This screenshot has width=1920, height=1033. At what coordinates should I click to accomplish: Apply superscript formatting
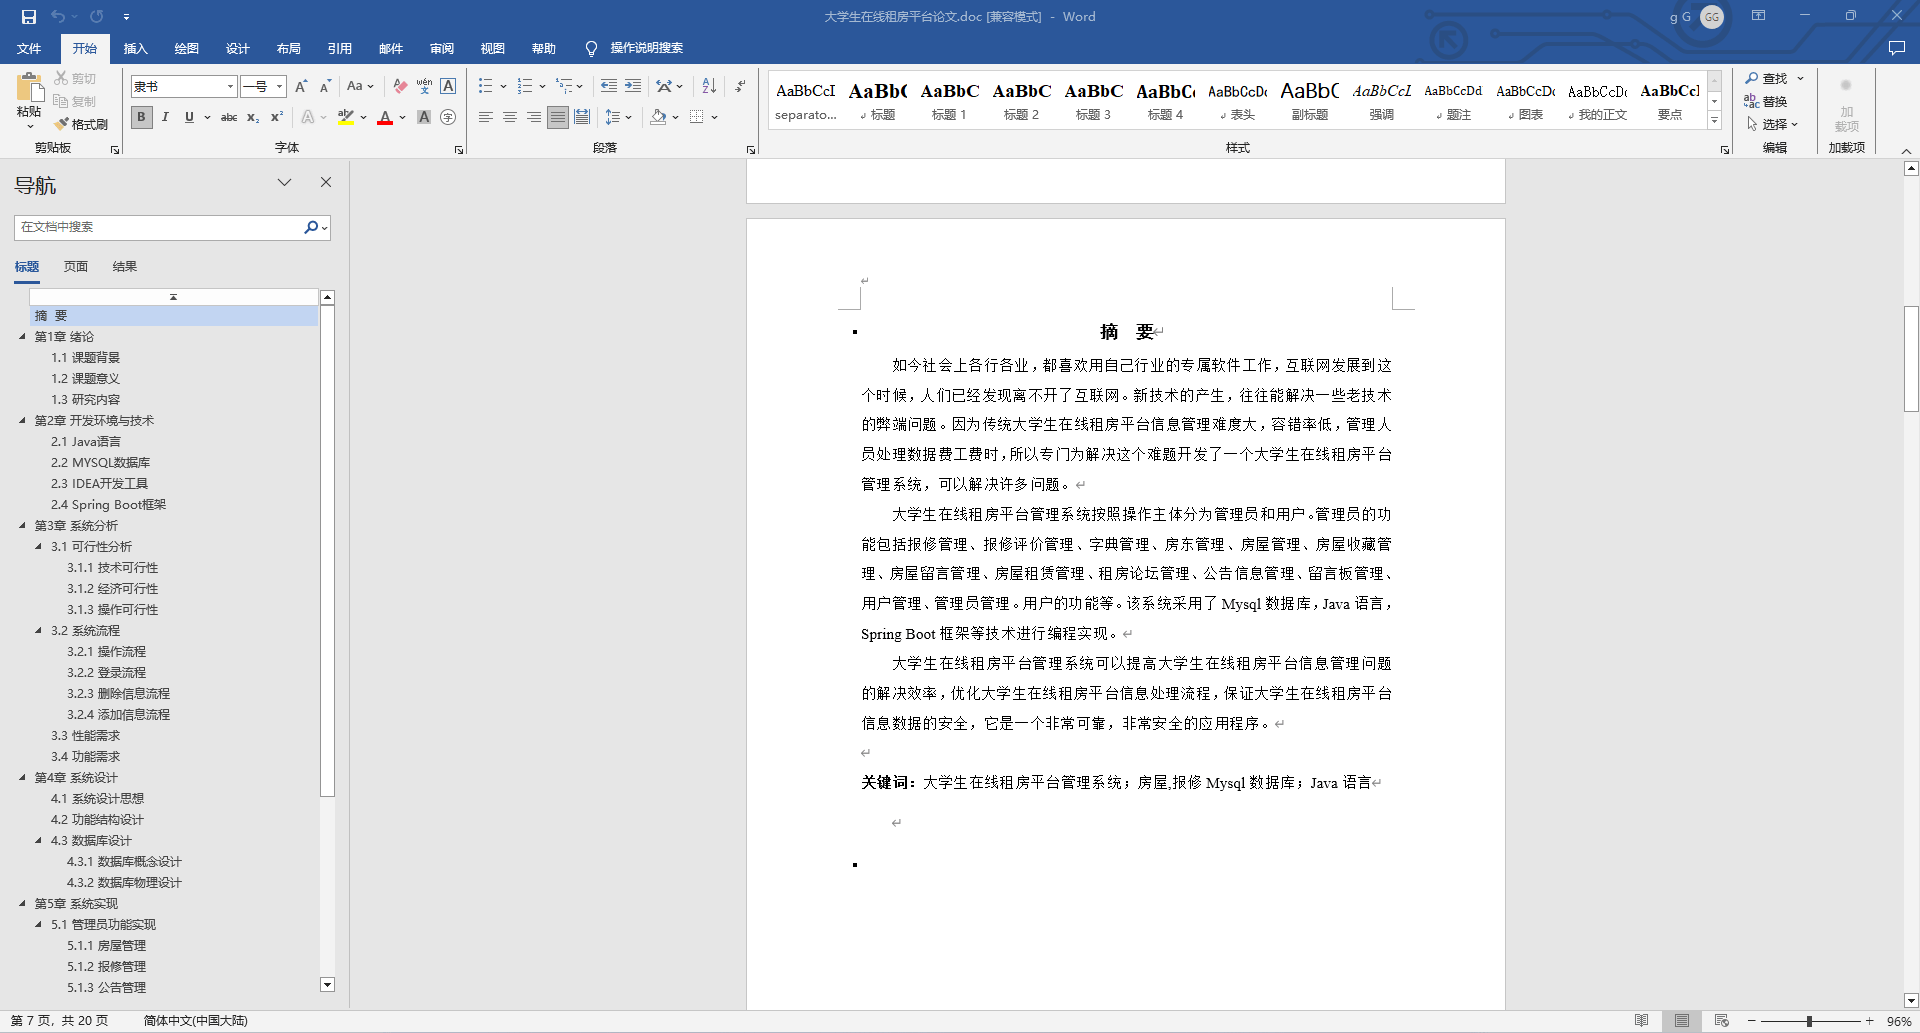coord(277,117)
